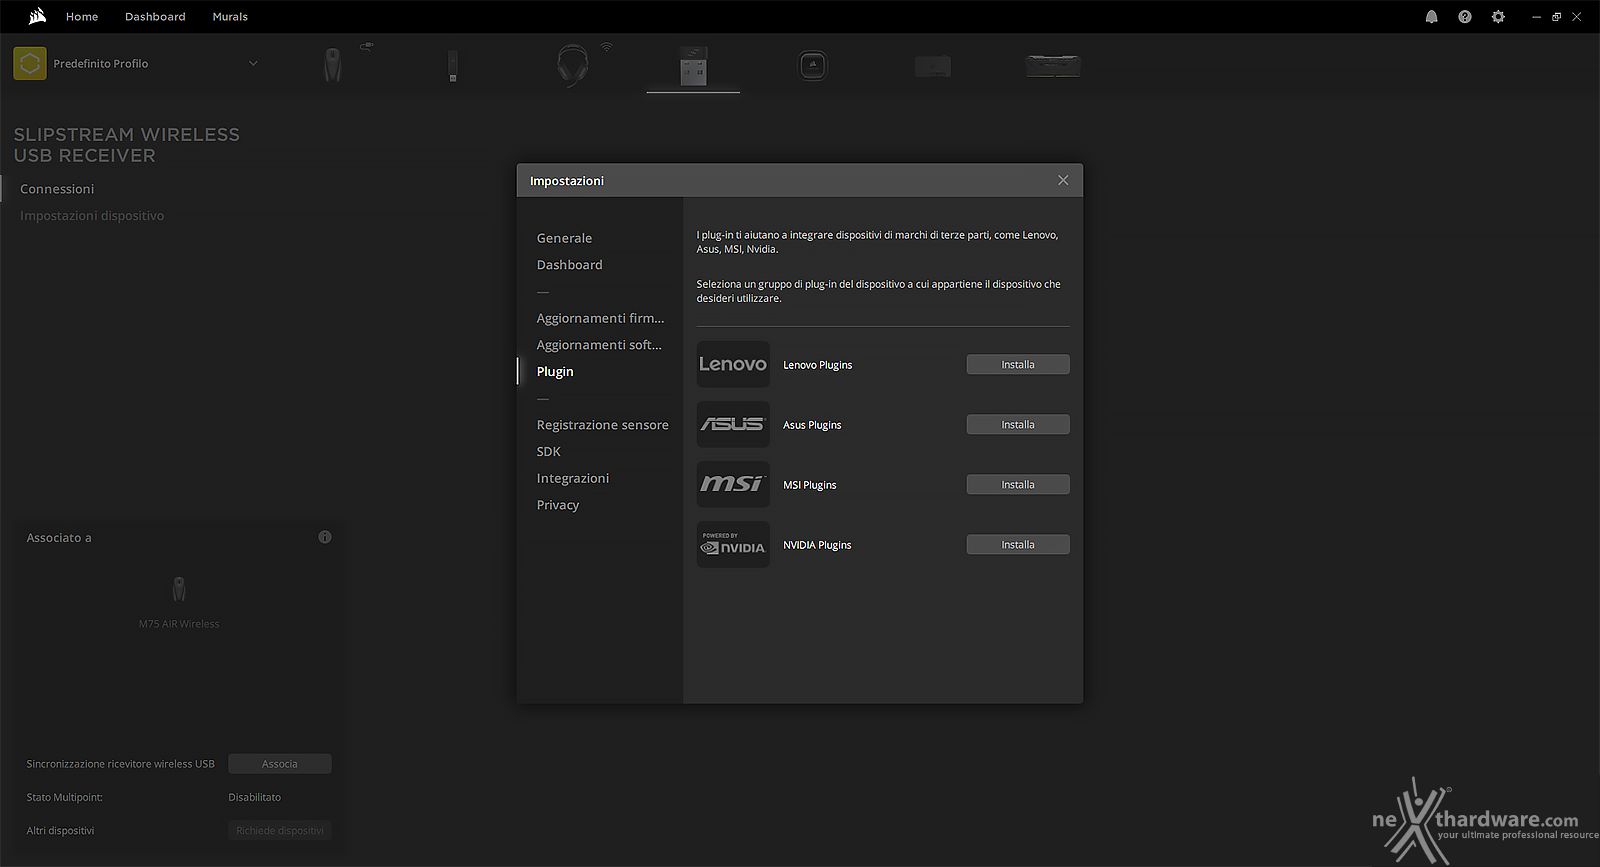This screenshot has height=867, width=1600.
Task: Click the ASUS logo
Action: click(733, 424)
